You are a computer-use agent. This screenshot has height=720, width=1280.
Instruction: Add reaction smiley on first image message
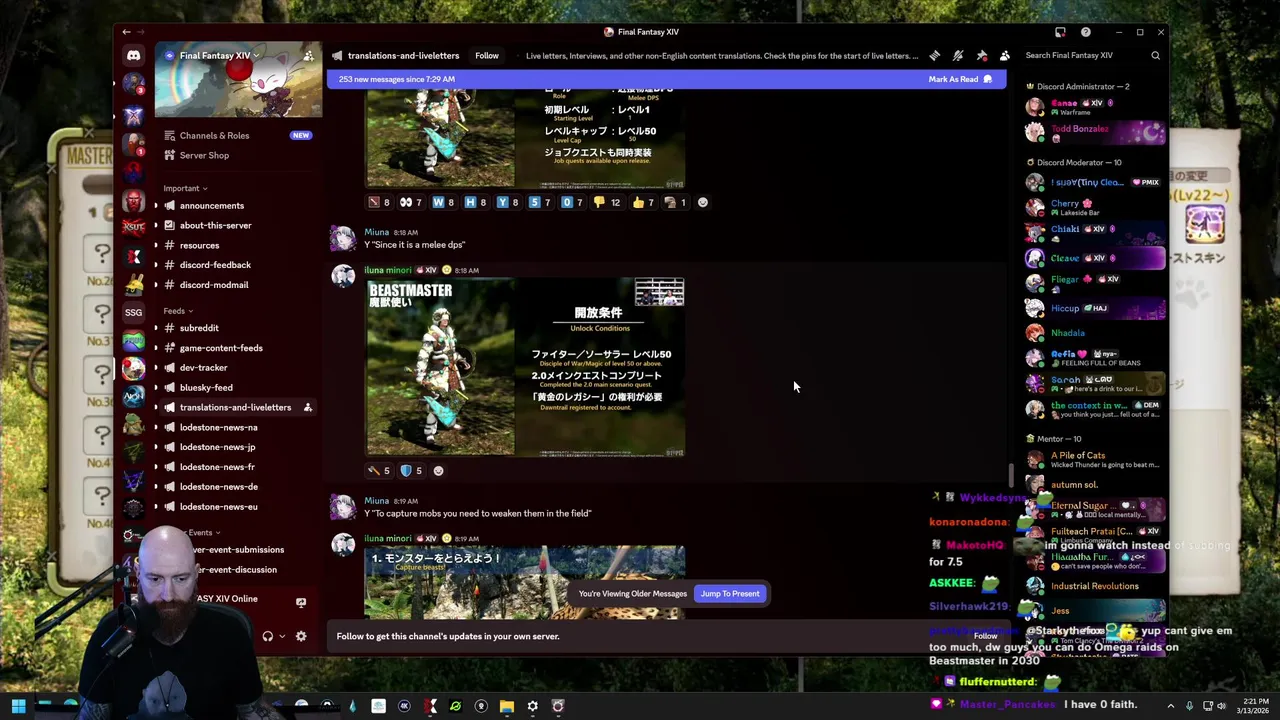(x=702, y=203)
